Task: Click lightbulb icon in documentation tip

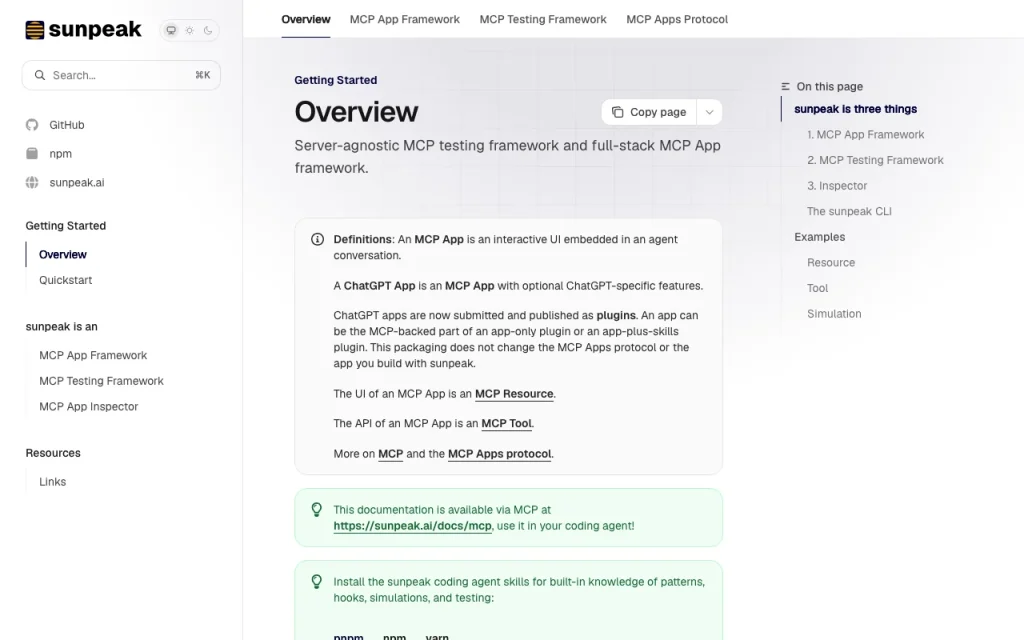Action: click(x=317, y=509)
